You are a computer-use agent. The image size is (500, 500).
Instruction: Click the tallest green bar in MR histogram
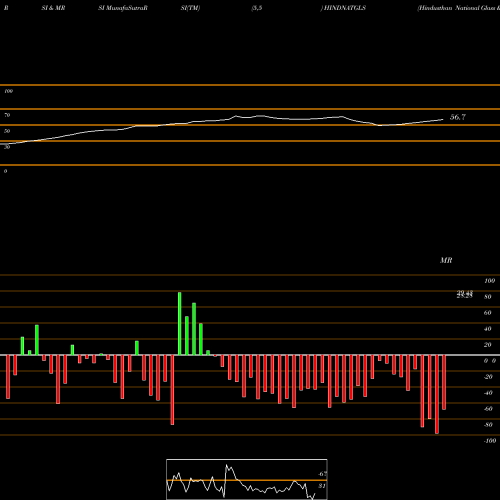(180, 324)
